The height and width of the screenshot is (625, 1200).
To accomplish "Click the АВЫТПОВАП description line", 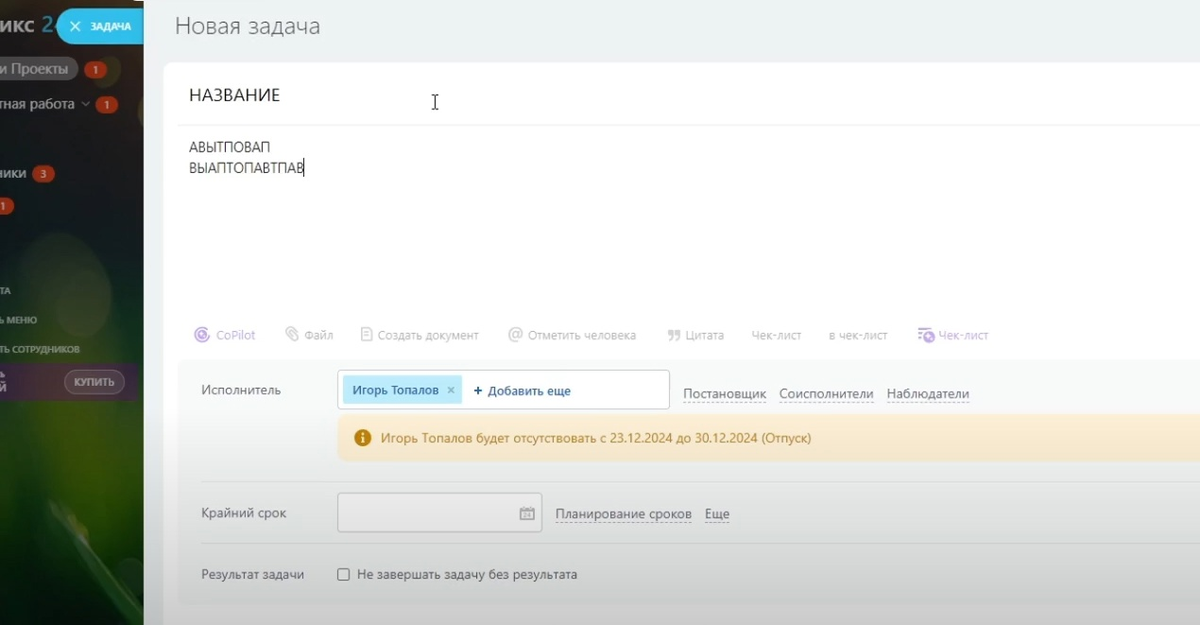I will click(229, 147).
